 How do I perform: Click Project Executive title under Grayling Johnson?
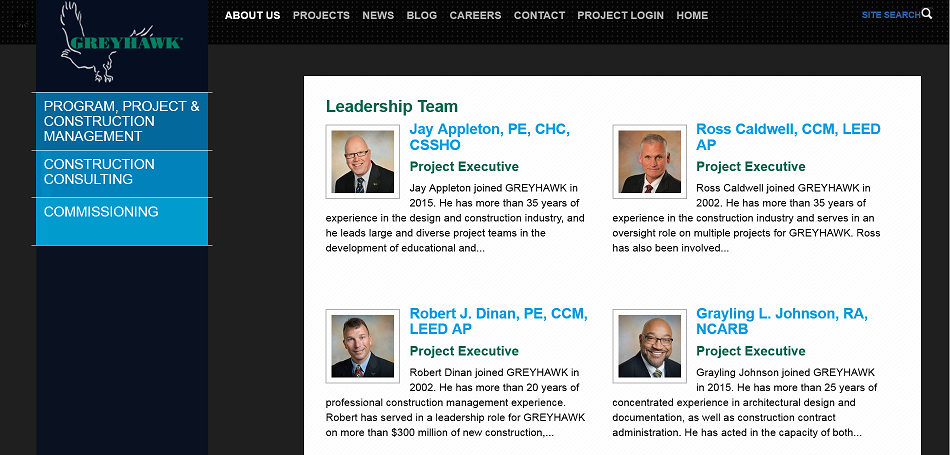click(x=751, y=351)
